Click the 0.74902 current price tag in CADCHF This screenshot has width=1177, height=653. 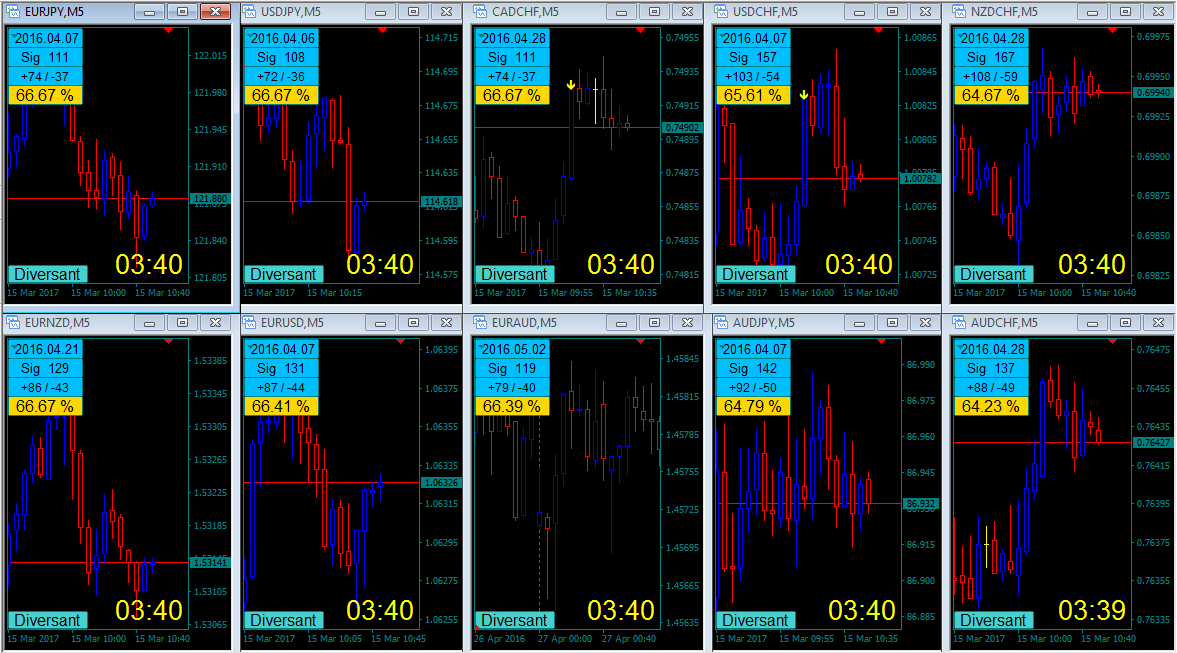(682, 128)
